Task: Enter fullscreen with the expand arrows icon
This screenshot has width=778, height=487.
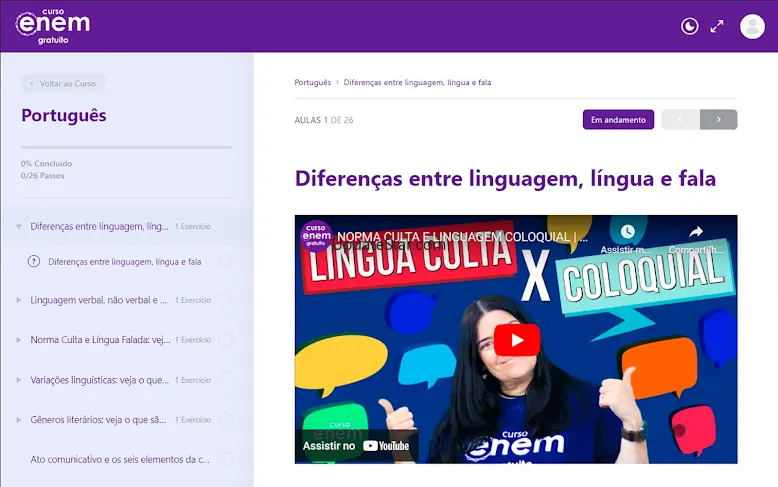Action: click(716, 26)
